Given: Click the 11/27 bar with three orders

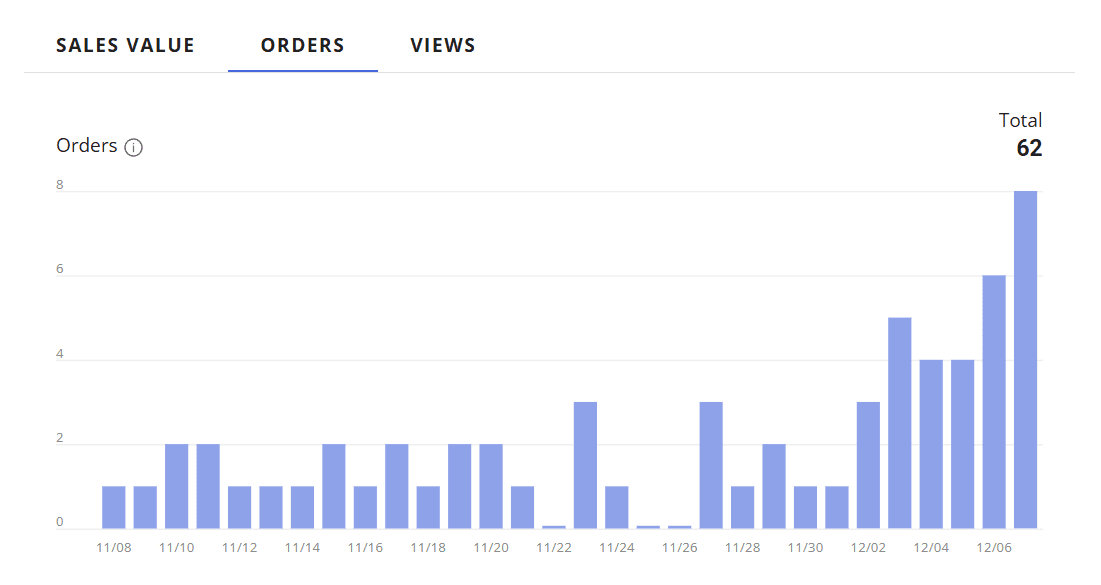Looking at the screenshot, I should (711, 465).
